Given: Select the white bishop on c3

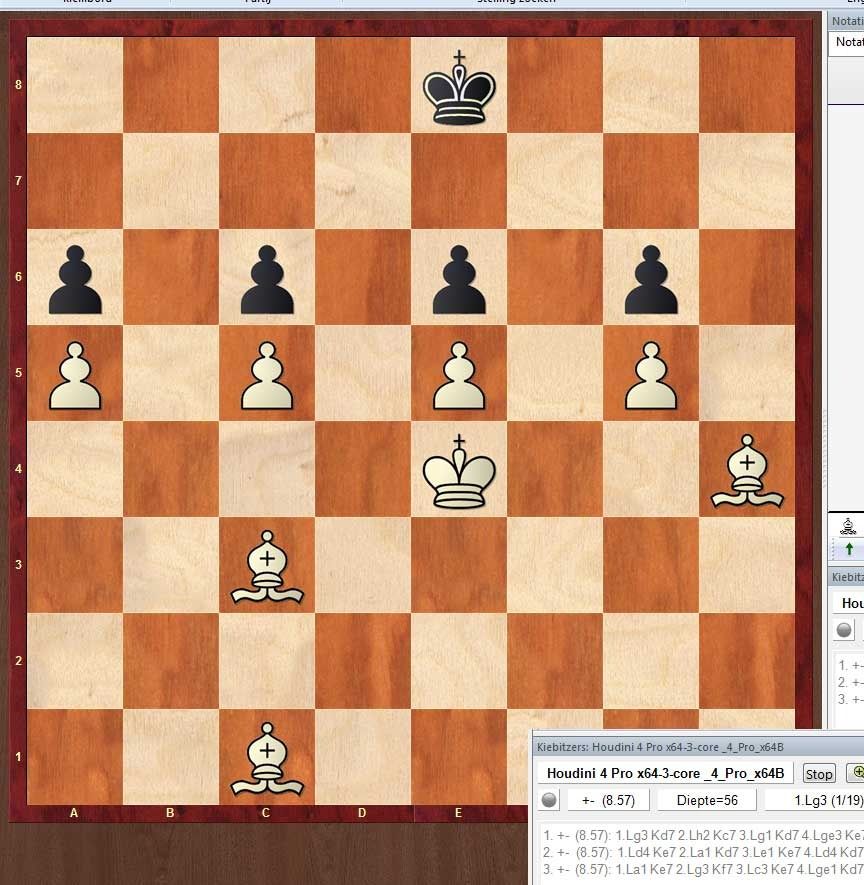Looking at the screenshot, I should pos(267,566).
